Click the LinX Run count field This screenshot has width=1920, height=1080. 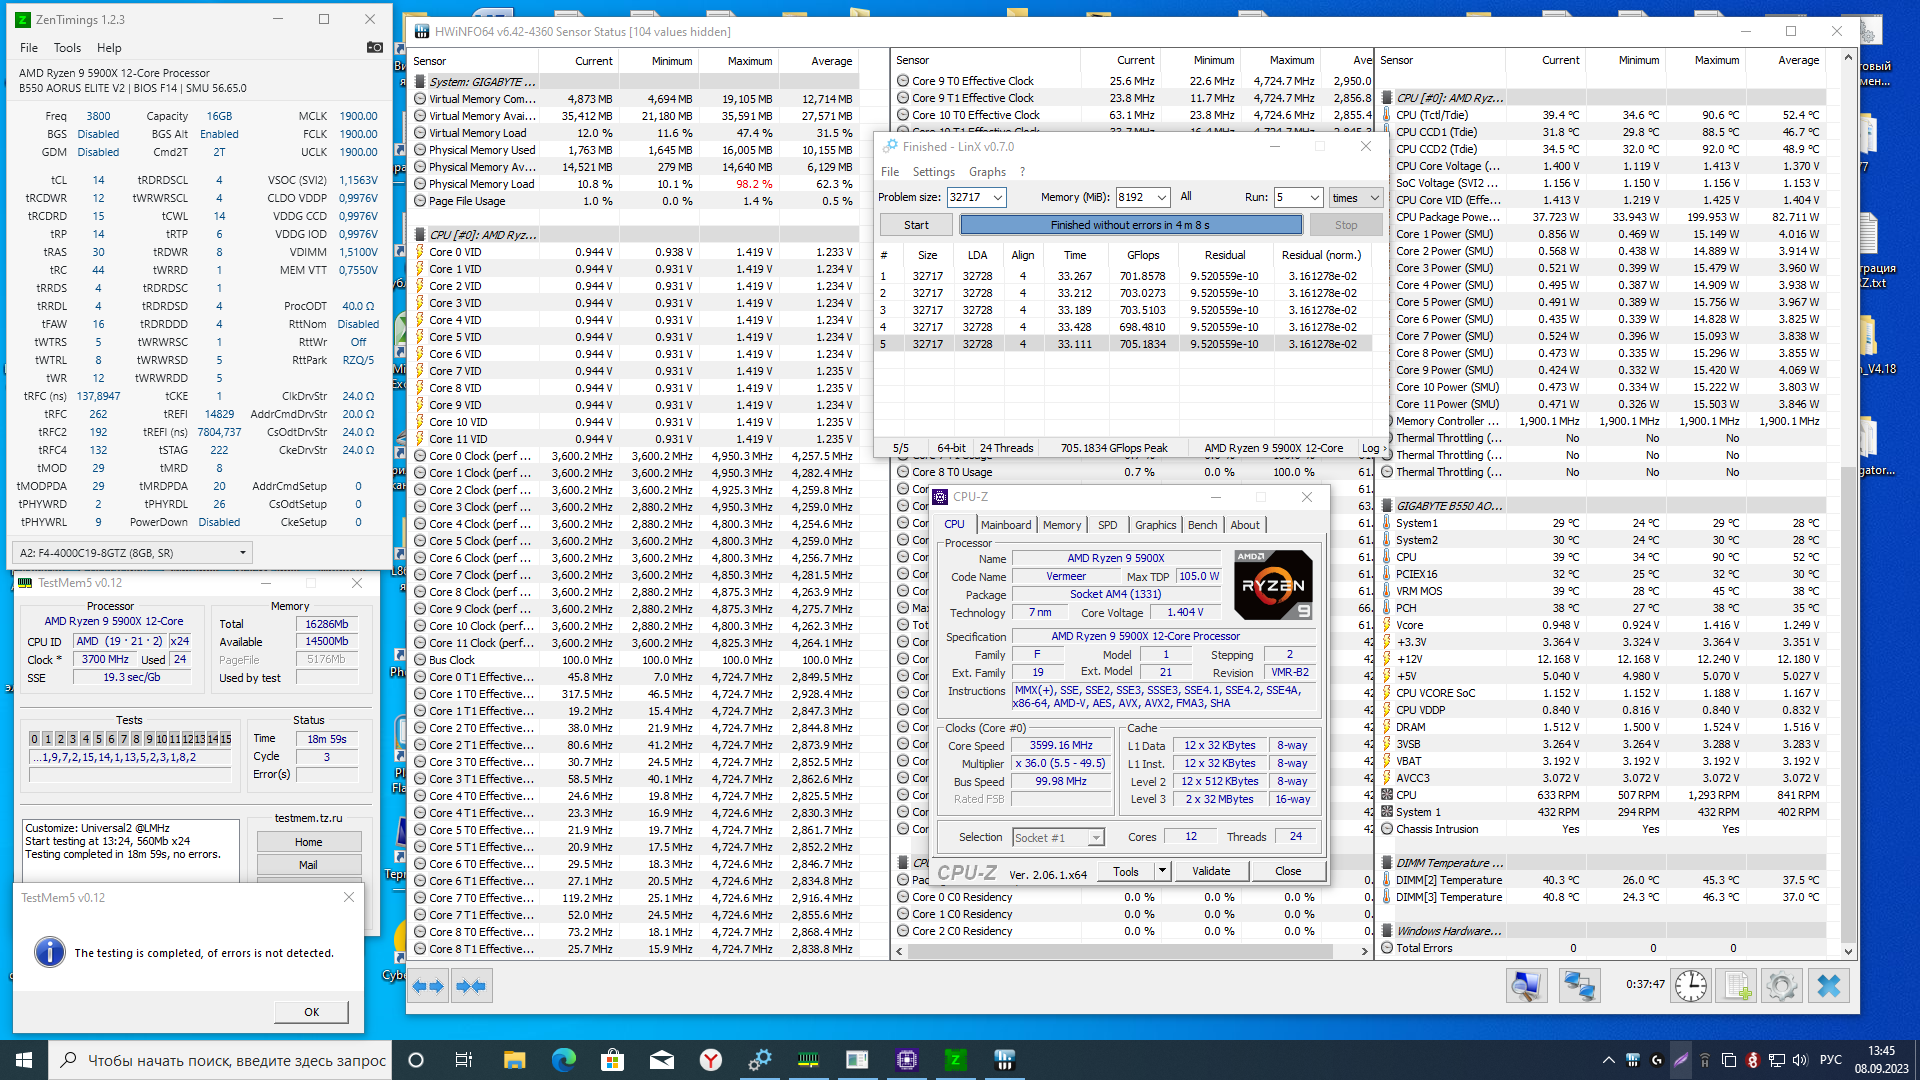coord(1290,198)
